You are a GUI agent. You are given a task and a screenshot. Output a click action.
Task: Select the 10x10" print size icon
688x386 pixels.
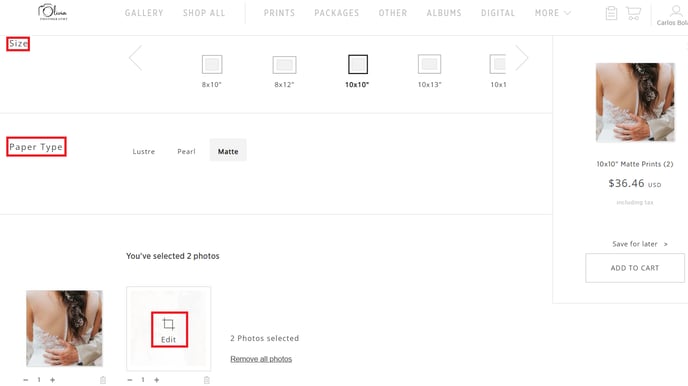click(358, 64)
